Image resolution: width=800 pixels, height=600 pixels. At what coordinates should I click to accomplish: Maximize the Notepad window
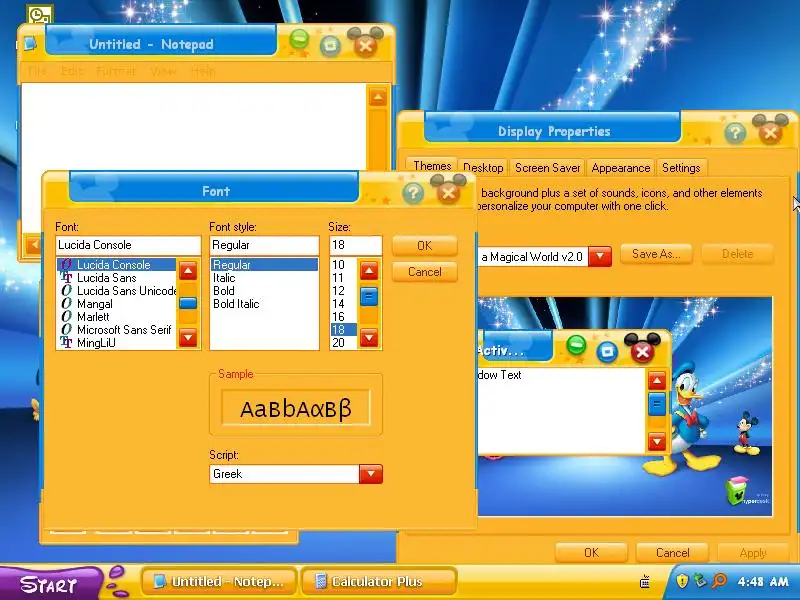pyautogui.click(x=330, y=47)
